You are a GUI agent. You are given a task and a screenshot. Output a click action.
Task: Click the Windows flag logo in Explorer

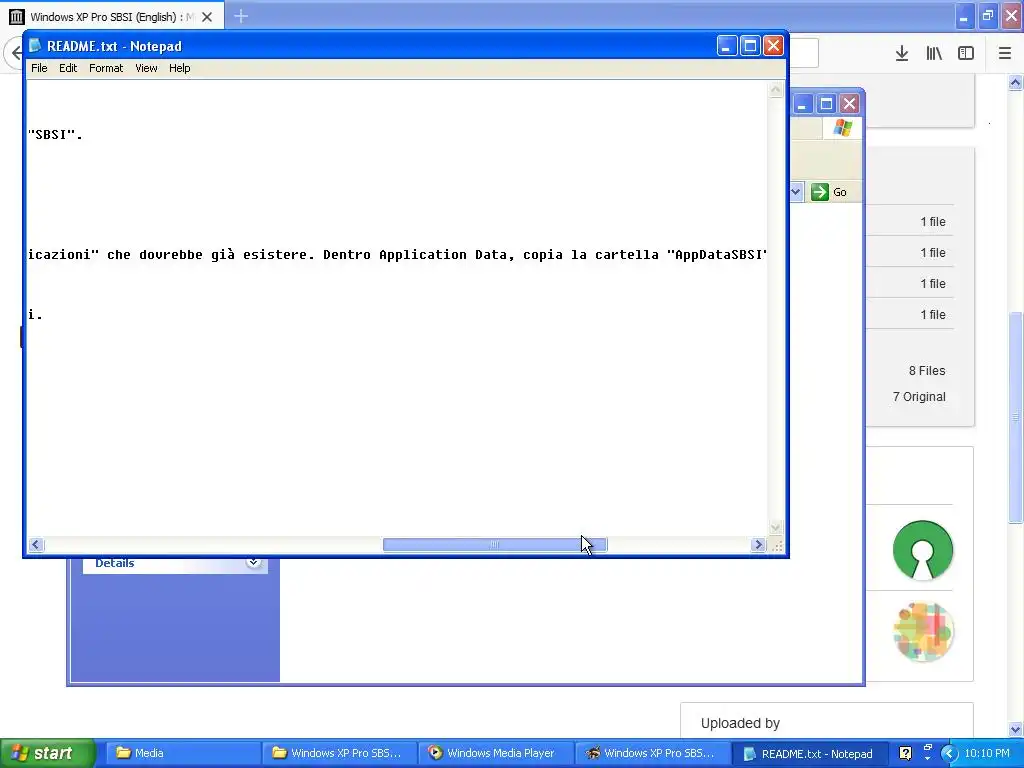coord(842,127)
